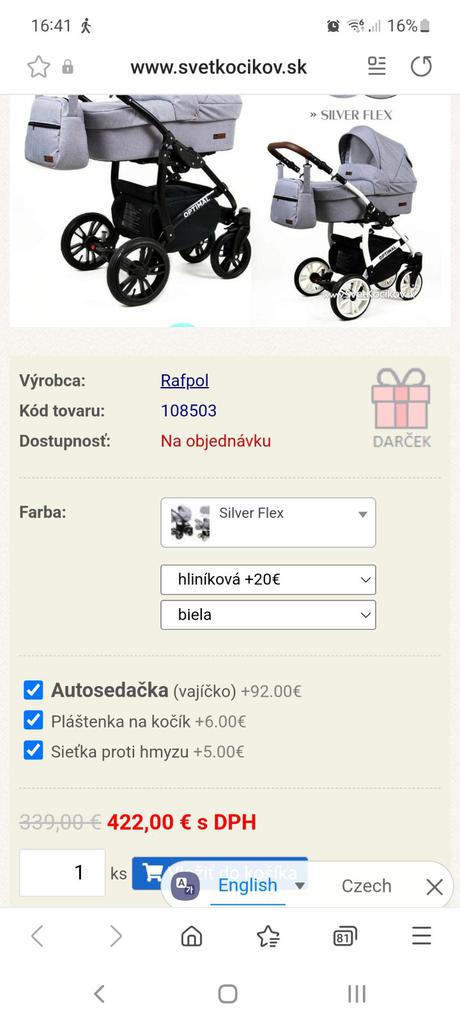The height and width of the screenshot is (1022, 460).
Task: Open browser home icon
Action: [x=191, y=937]
